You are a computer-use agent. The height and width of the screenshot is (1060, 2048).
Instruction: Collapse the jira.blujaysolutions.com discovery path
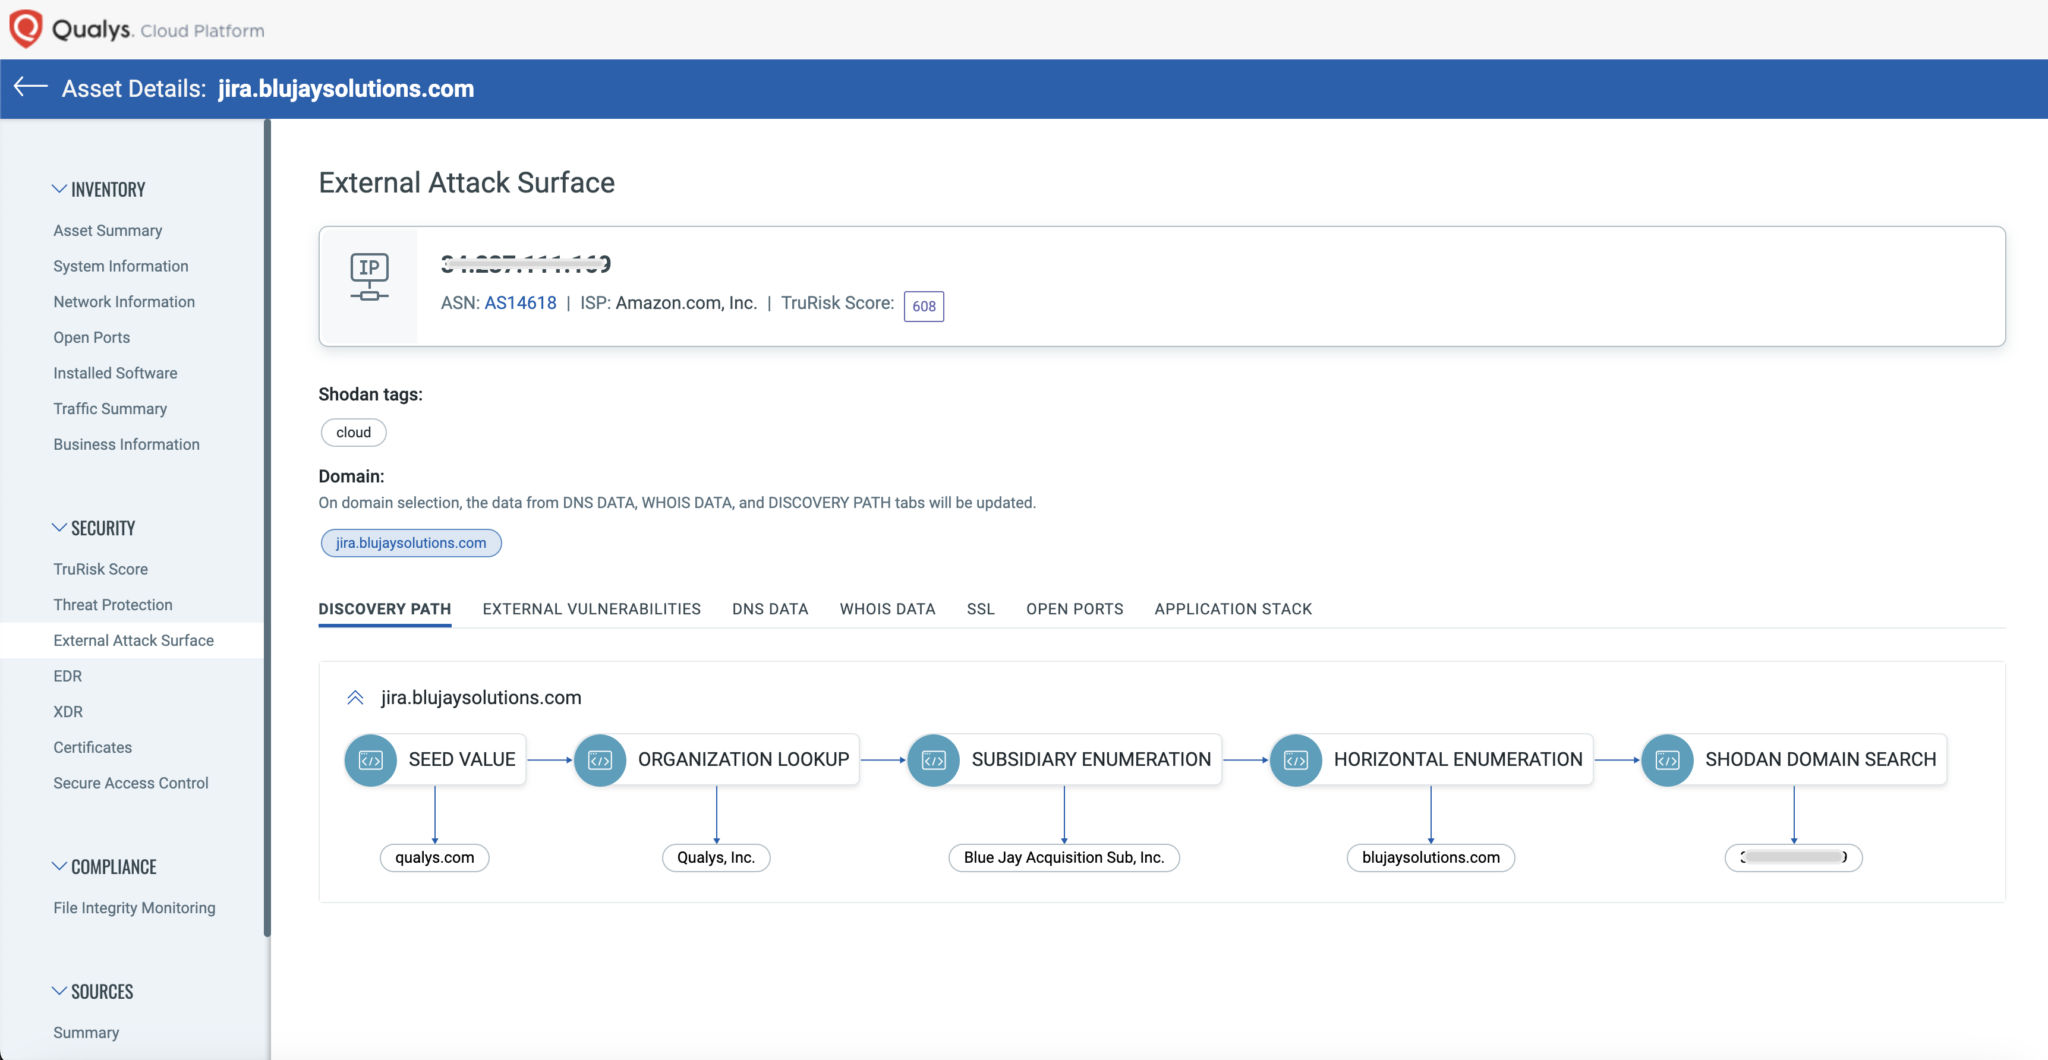pyautogui.click(x=355, y=697)
